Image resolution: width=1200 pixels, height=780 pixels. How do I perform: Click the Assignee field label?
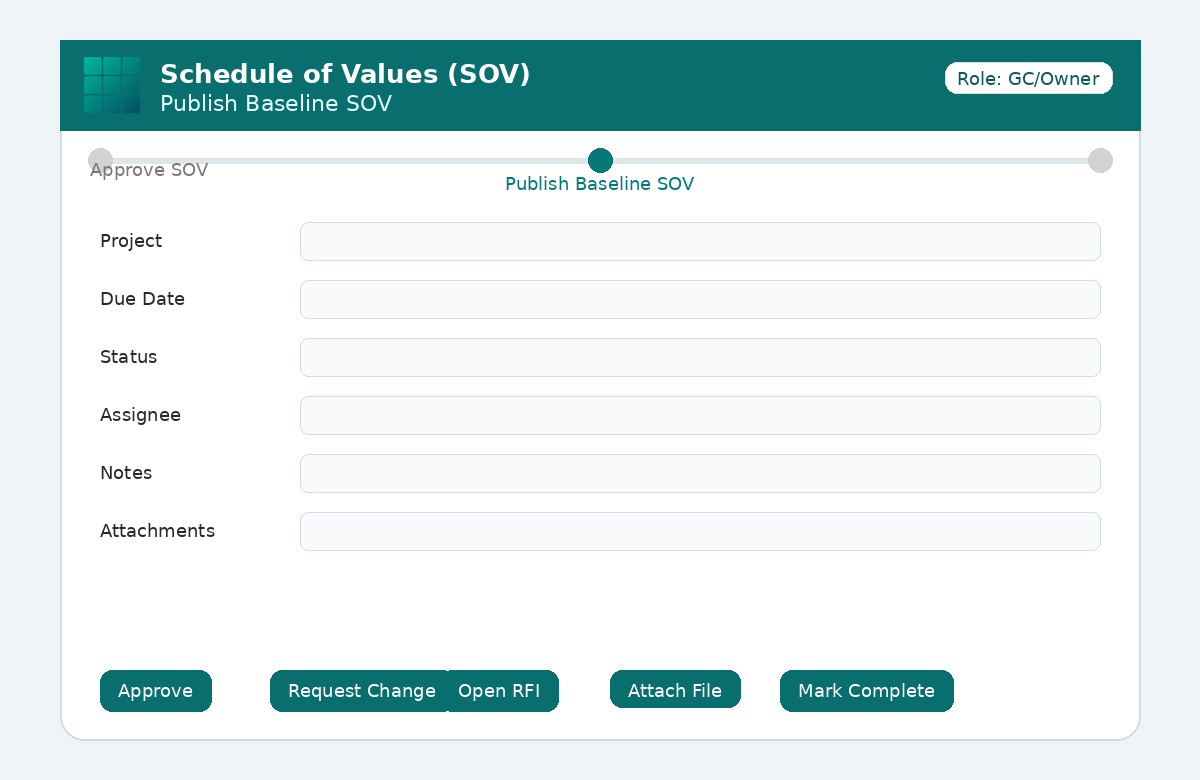[140, 415]
